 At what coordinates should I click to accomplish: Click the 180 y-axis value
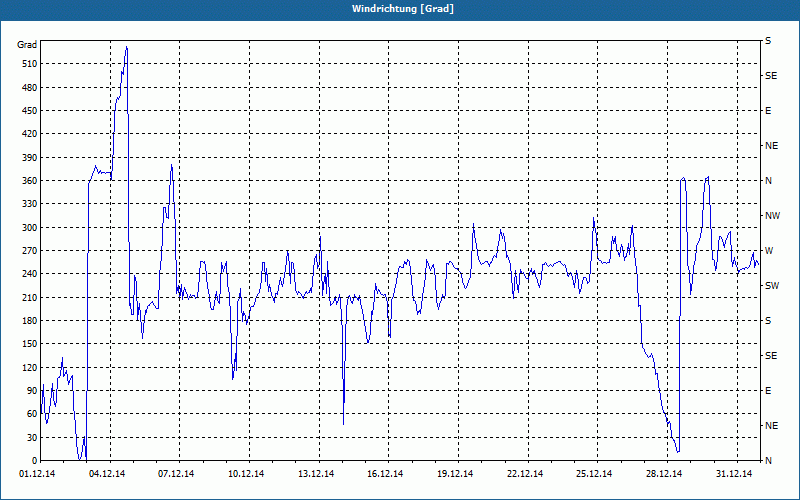coord(31,321)
